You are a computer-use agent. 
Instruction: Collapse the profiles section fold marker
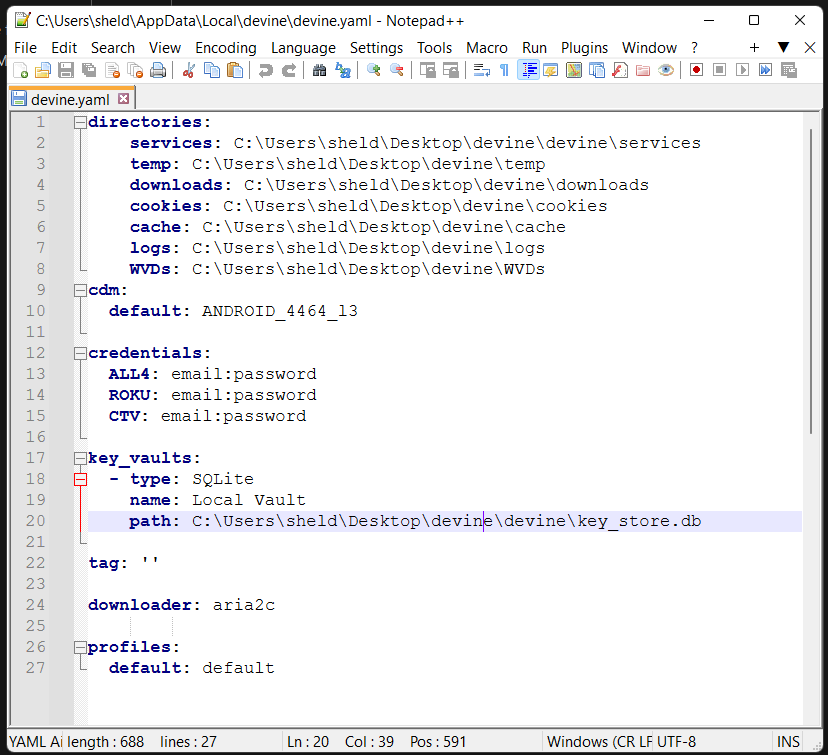pyautogui.click(x=80, y=647)
